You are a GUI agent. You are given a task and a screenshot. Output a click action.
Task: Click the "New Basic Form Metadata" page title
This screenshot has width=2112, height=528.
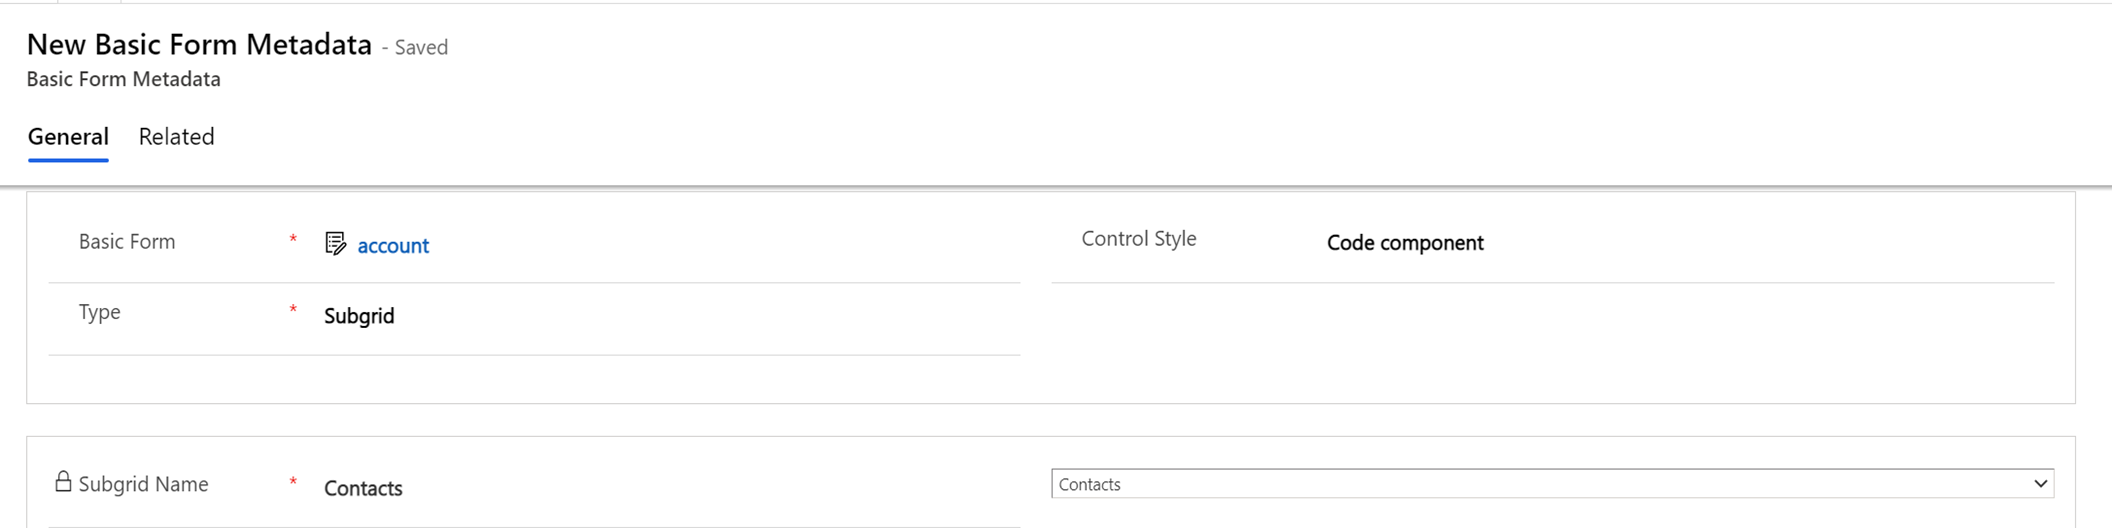click(199, 45)
